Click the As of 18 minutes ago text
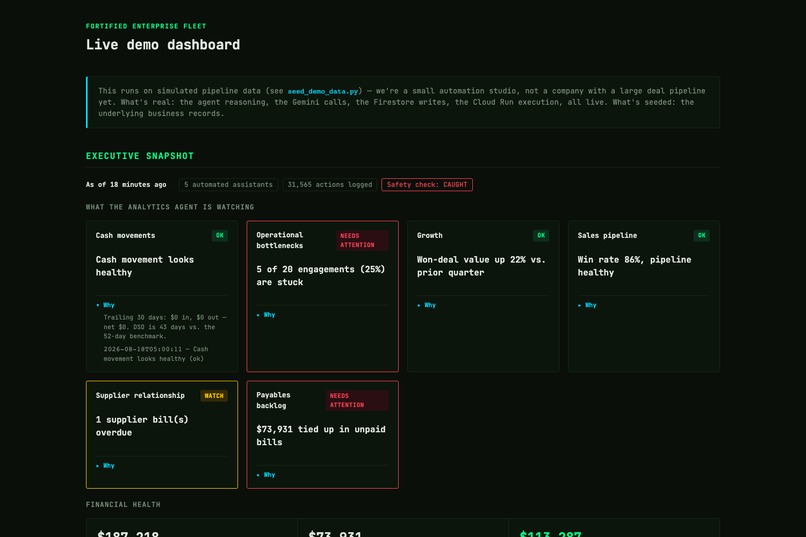Image resolution: width=806 pixels, height=537 pixels. tap(126, 184)
